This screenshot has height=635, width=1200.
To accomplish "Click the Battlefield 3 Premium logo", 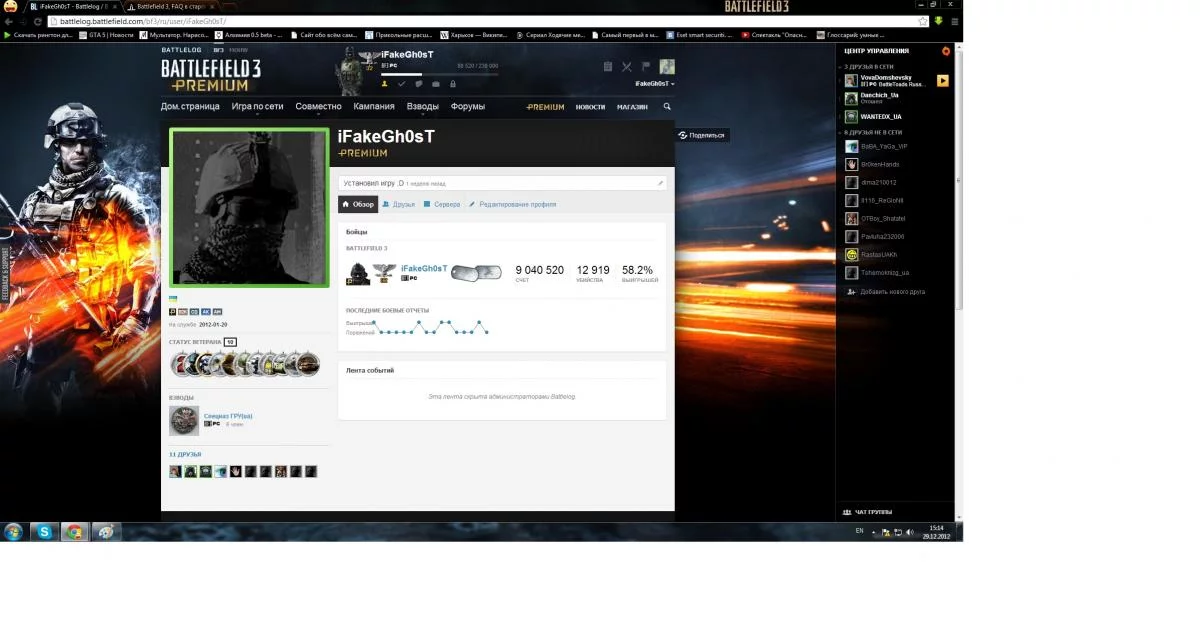I will click(x=211, y=75).
